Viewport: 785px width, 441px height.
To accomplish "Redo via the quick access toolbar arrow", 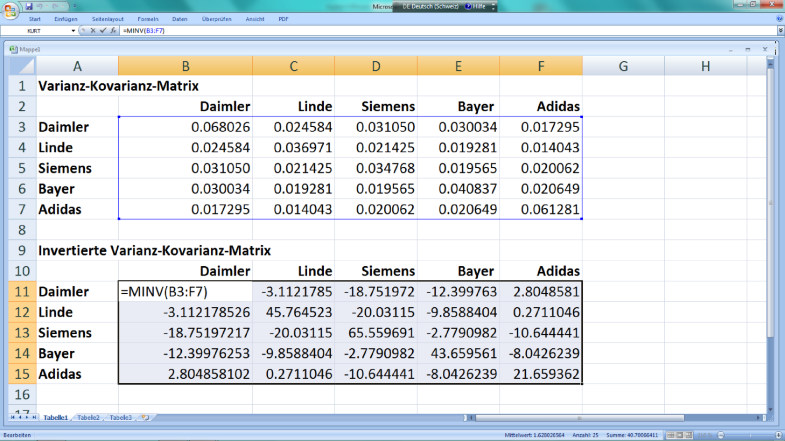I will coord(55,7).
